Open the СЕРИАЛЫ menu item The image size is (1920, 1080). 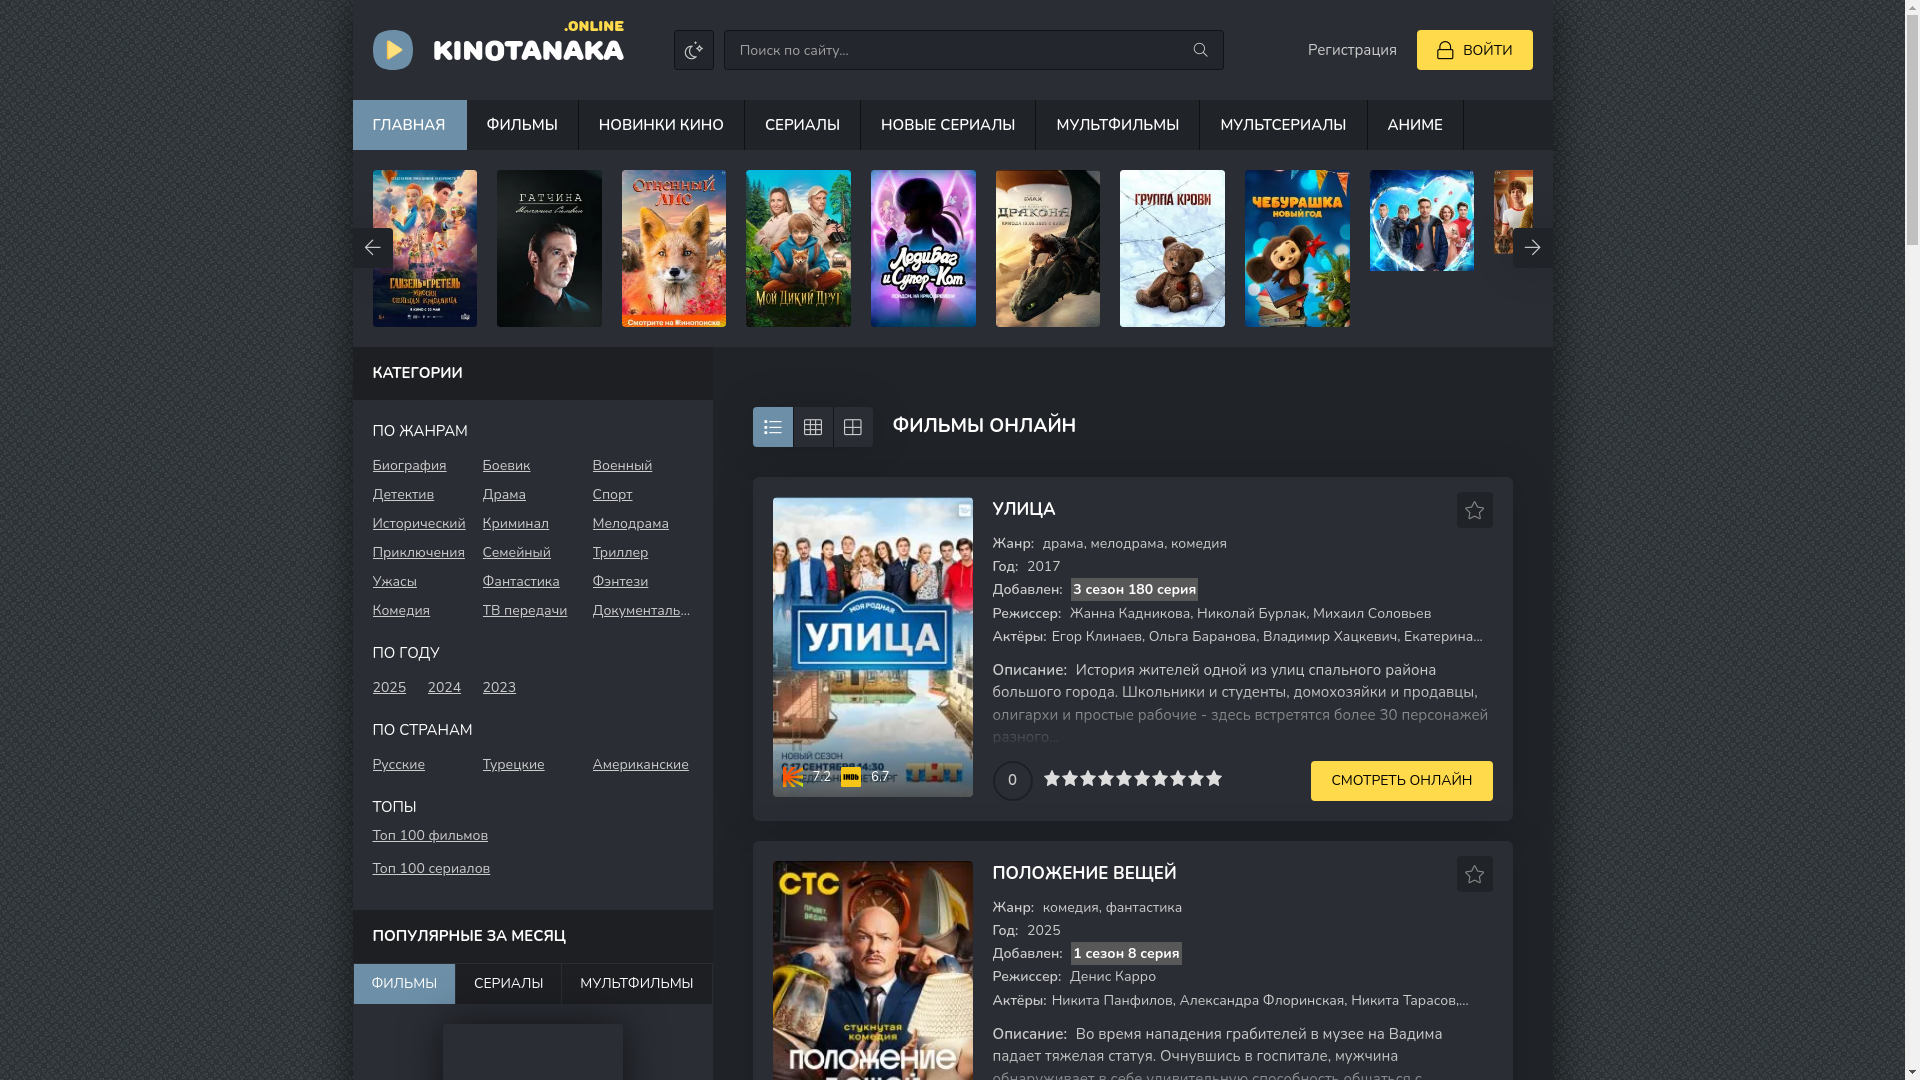(802, 125)
